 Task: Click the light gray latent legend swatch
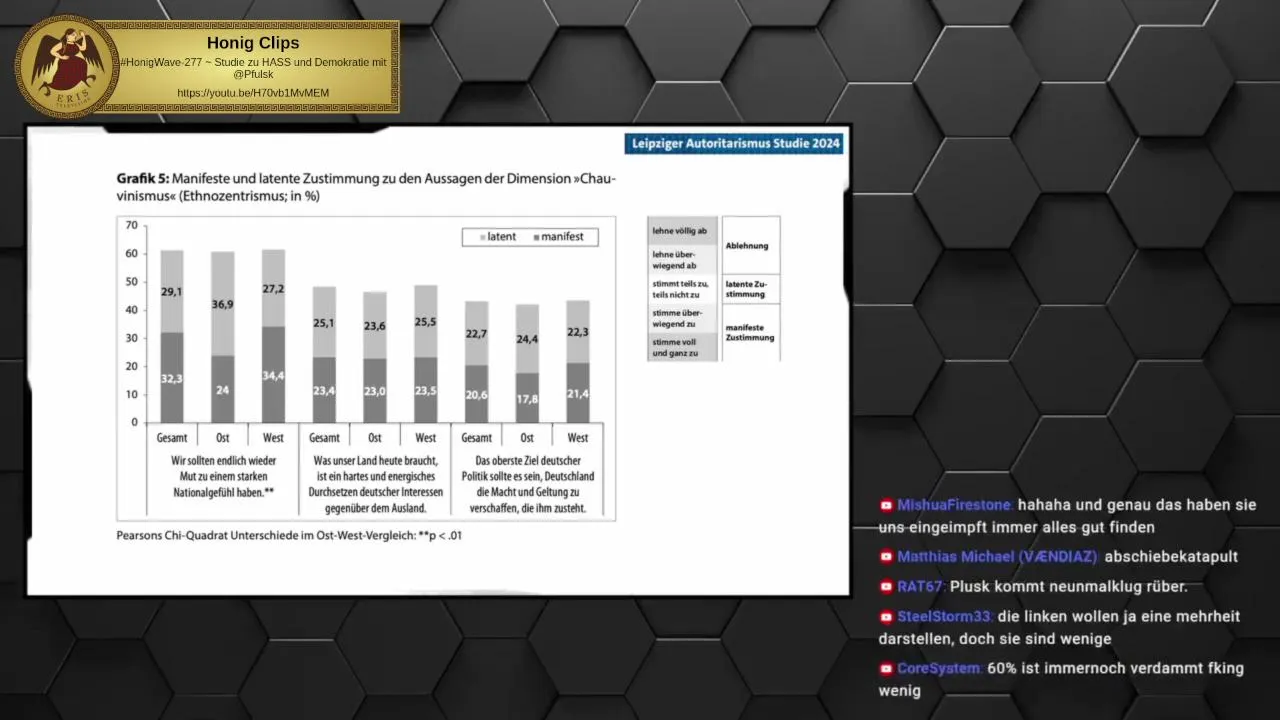[x=482, y=237]
